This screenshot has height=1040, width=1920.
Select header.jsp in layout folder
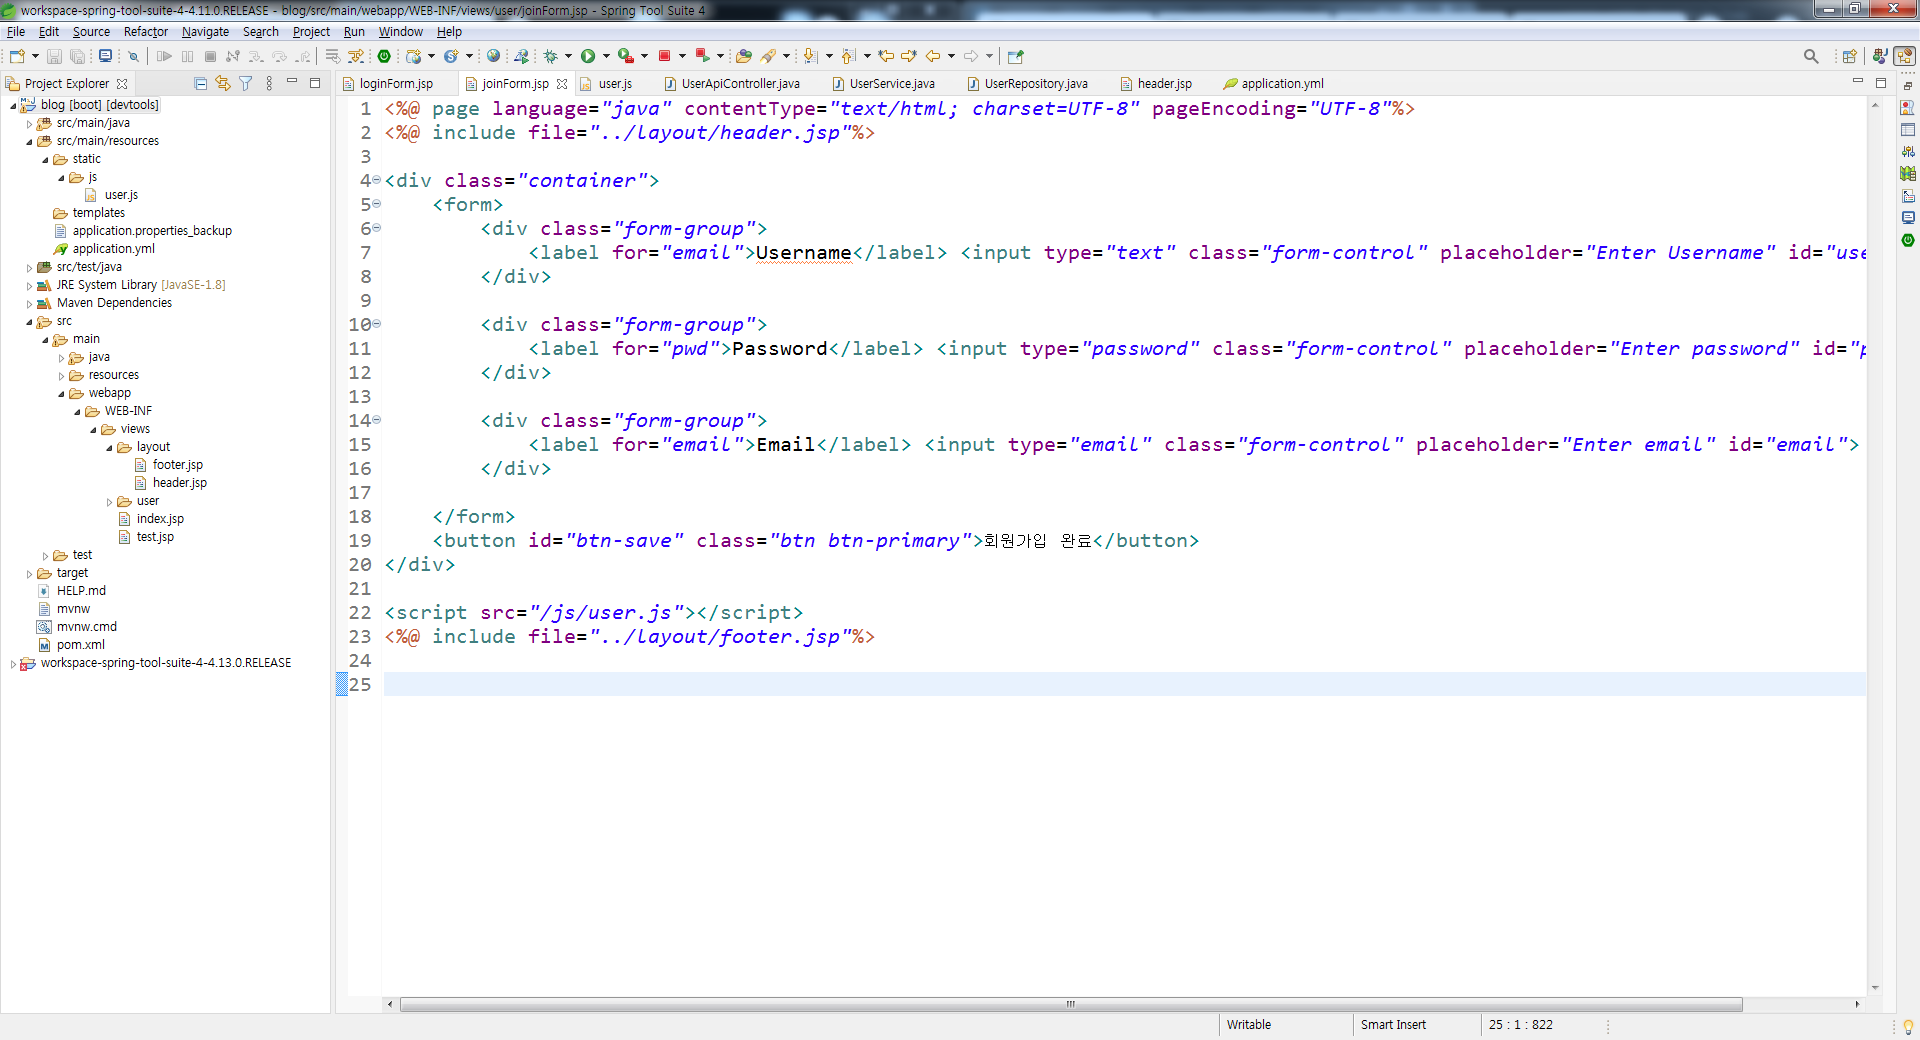pyautogui.click(x=179, y=483)
